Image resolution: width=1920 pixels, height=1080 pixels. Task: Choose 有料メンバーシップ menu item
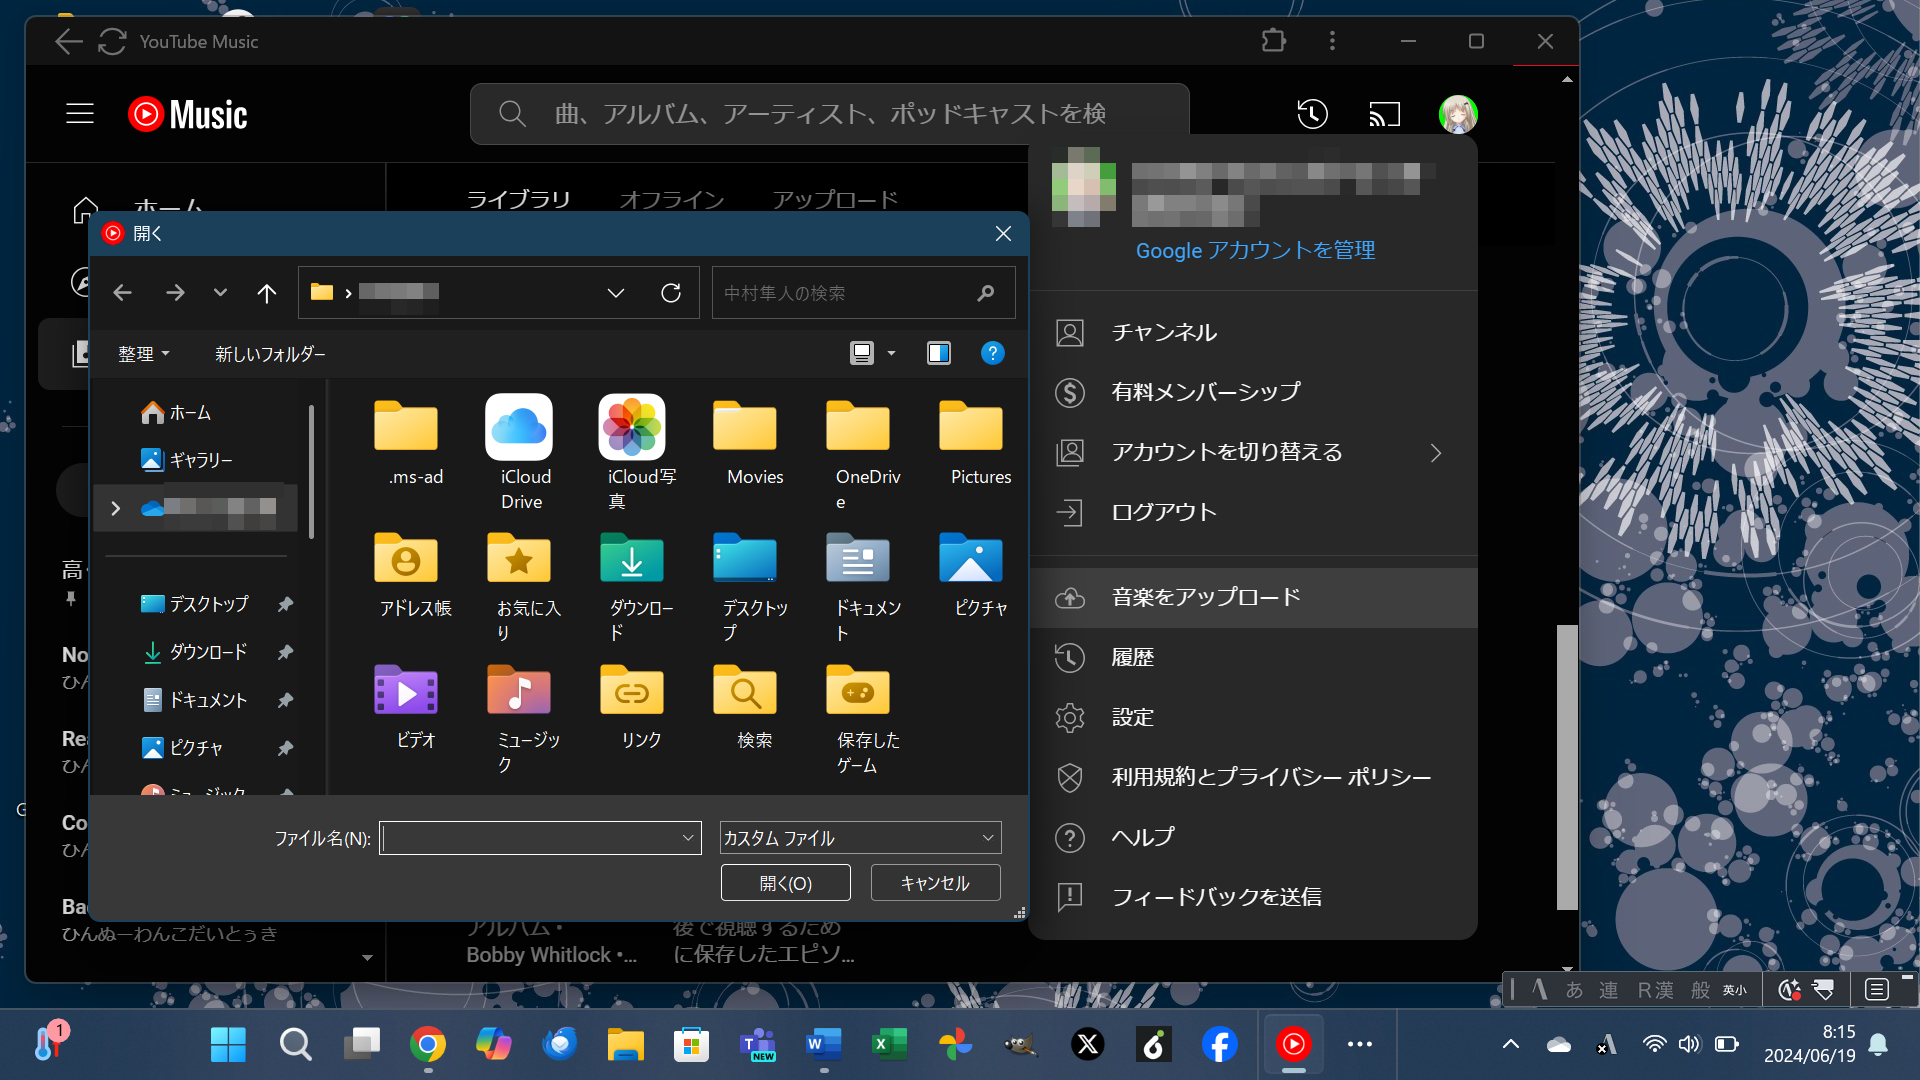click(x=1253, y=393)
